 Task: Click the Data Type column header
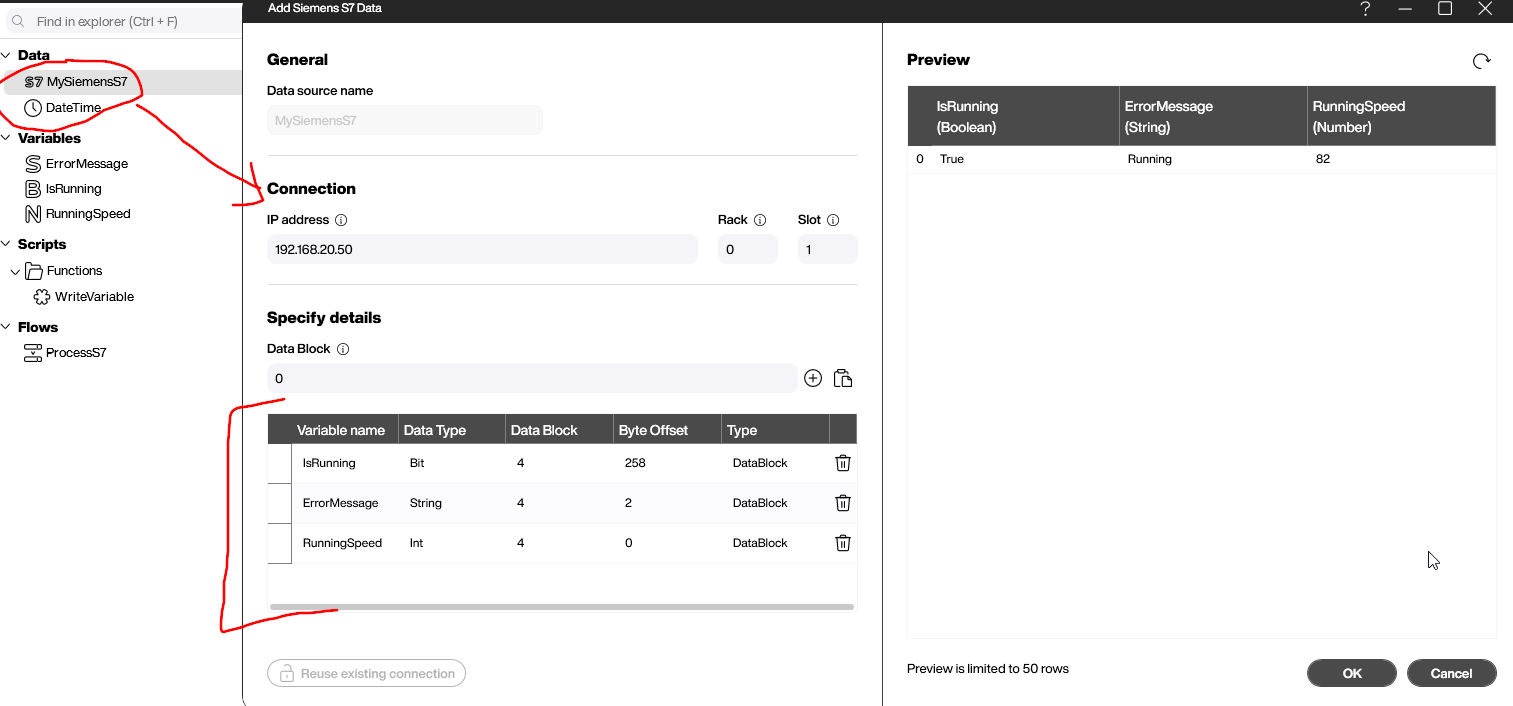coord(452,430)
